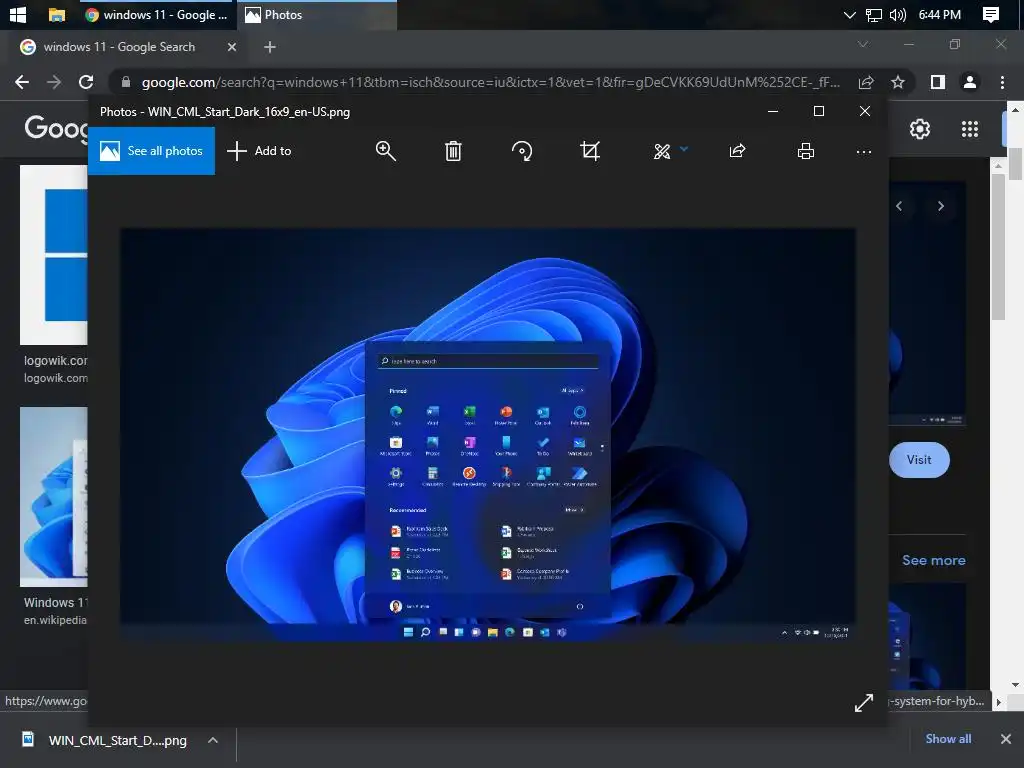The width and height of the screenshot is (1024, 768).
Task: Open the Chrome profile icon
Action: pyautogui.click(x=970, y=82)
